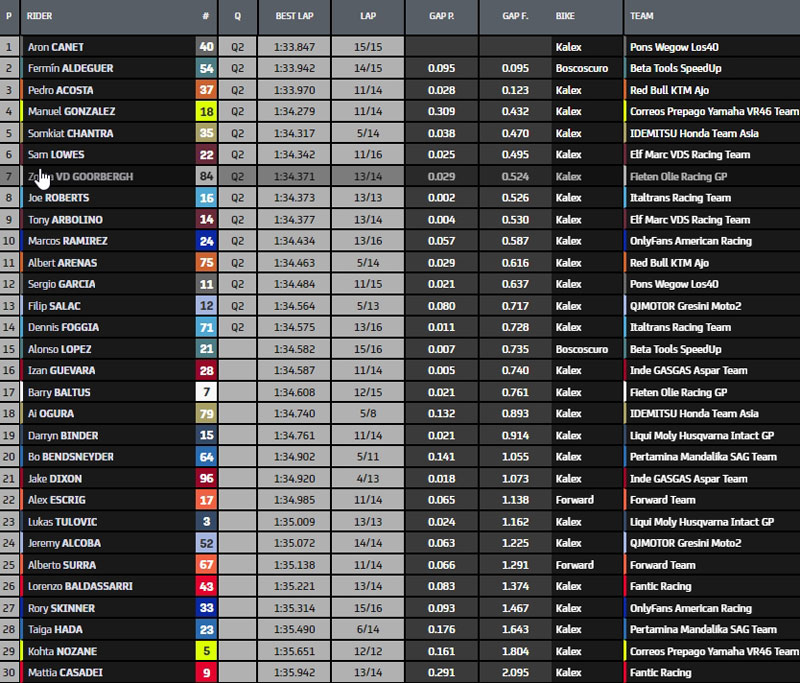Select Albert Arenas's orange number 75 badge

coord(206,262)
